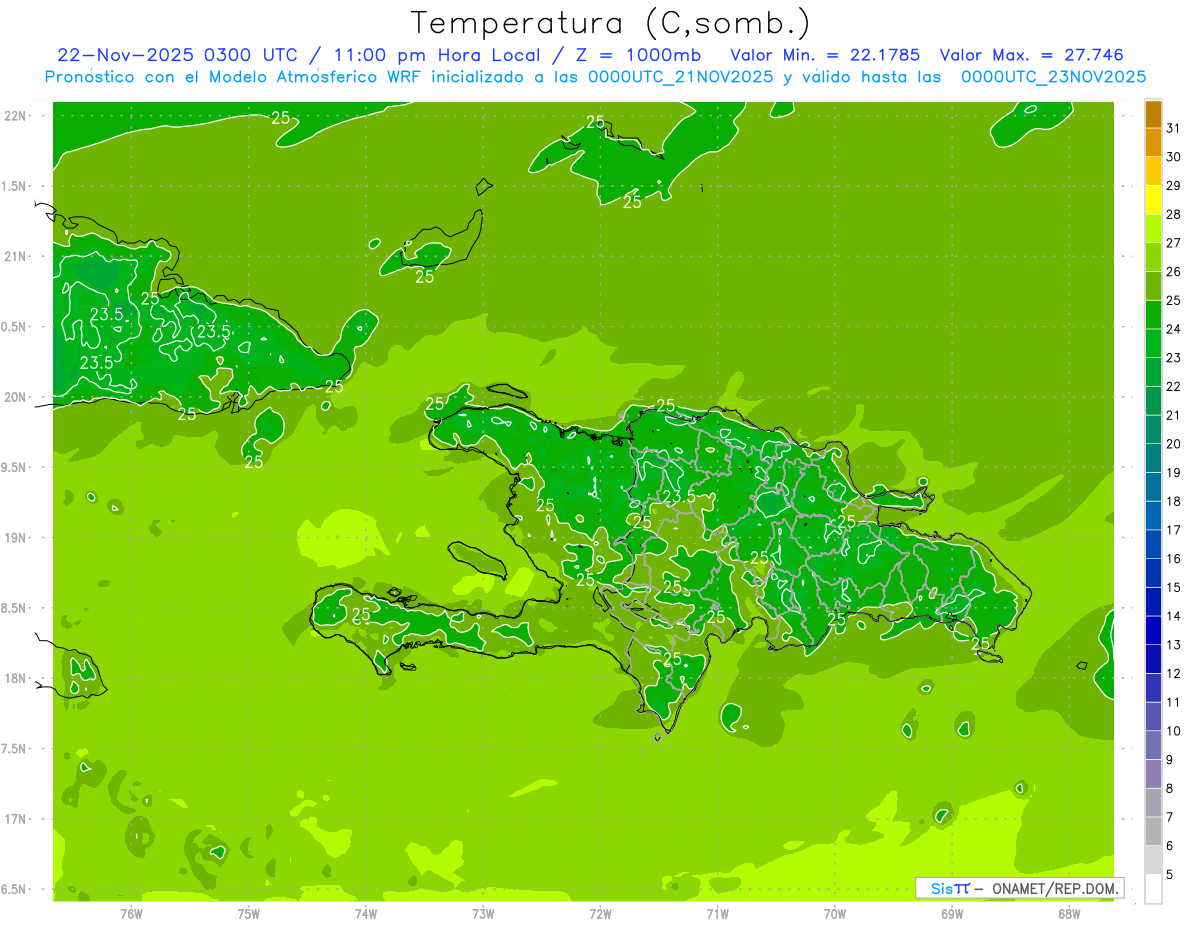Click the '76W' longitude axis label

tap(131, 913)
